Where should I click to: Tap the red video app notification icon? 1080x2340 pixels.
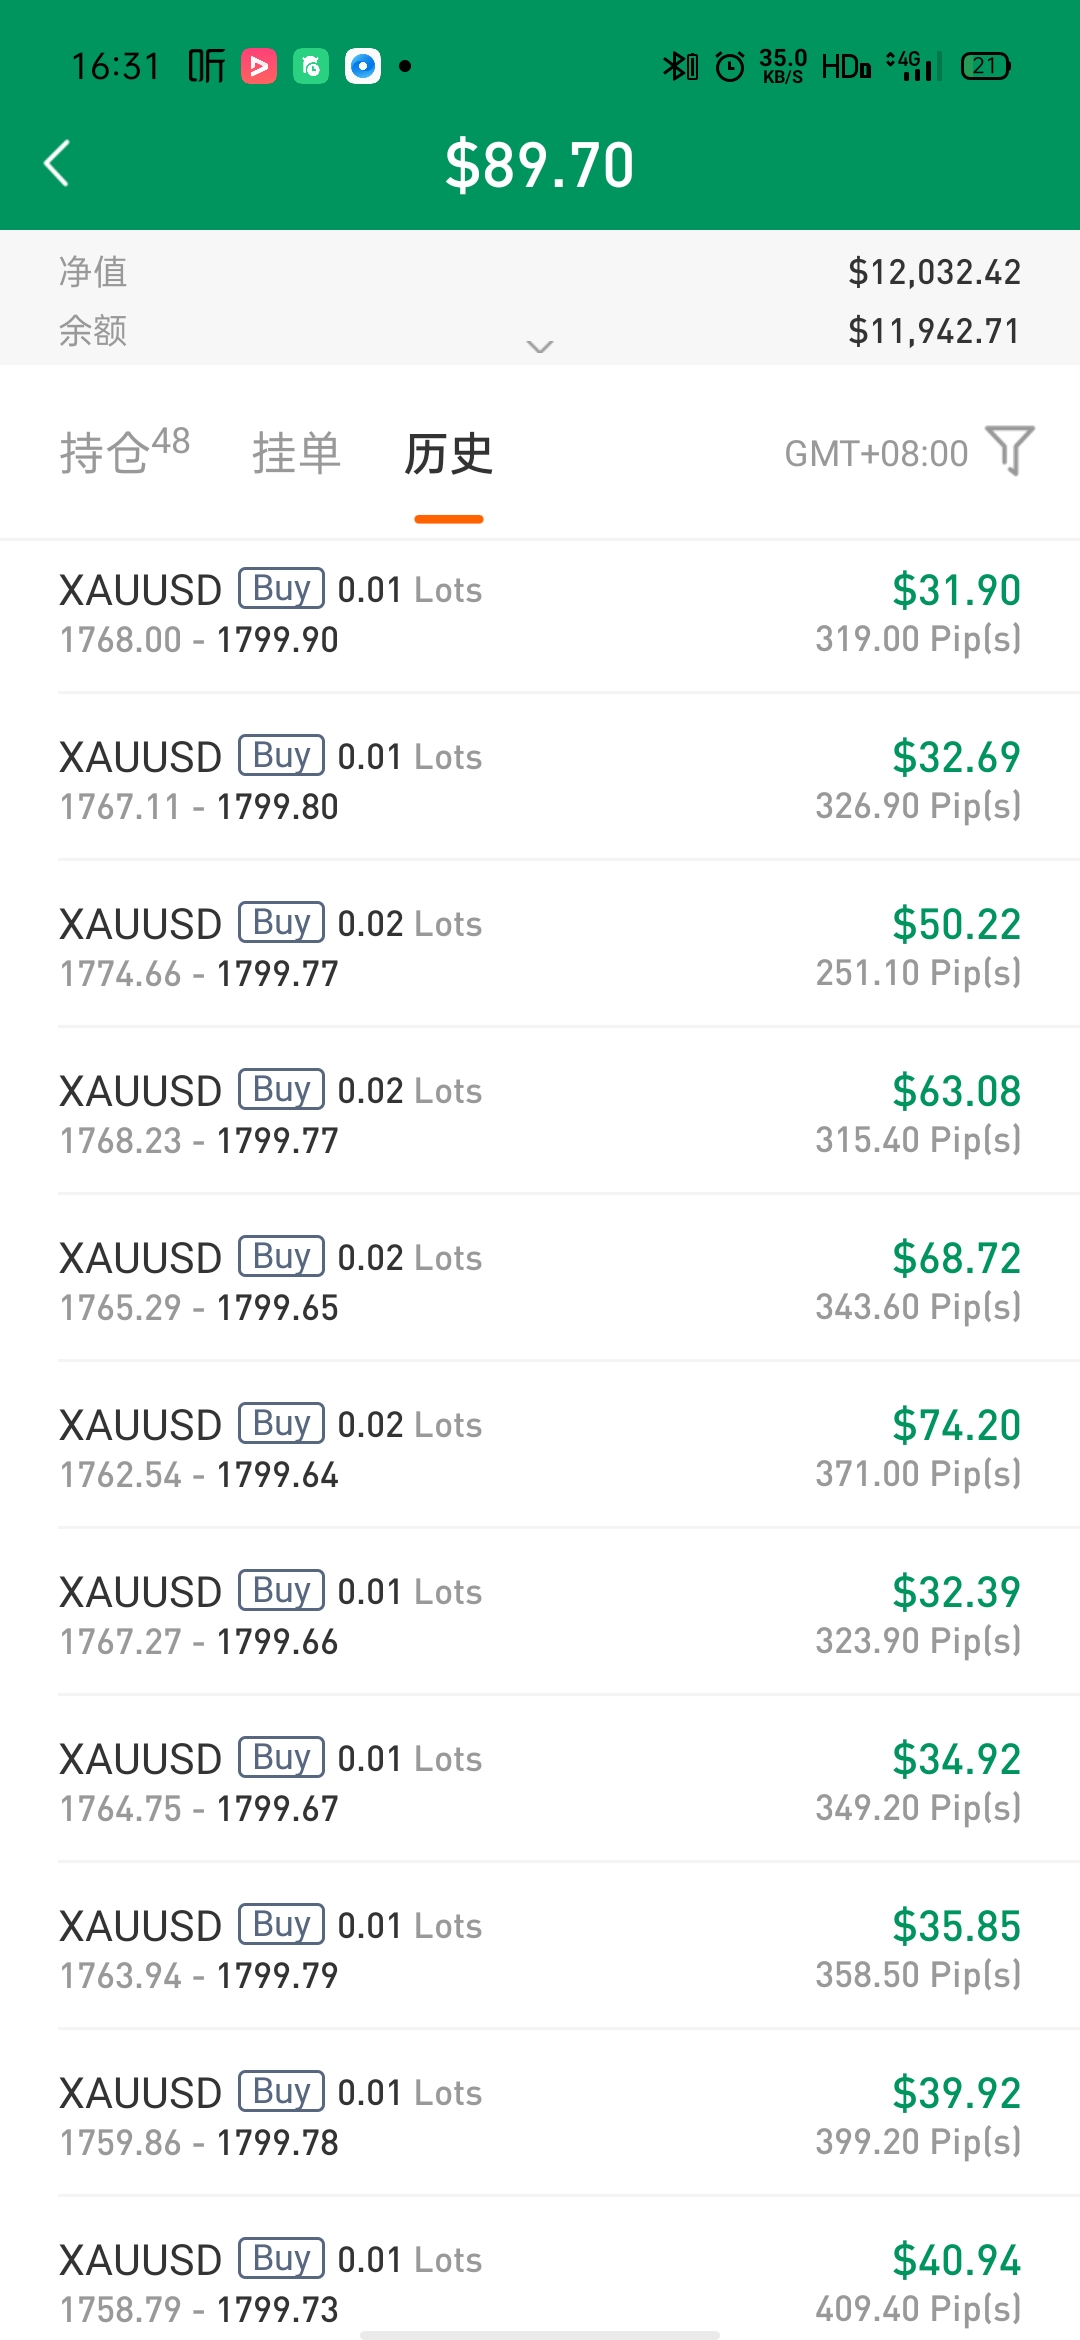pos(259,67)
